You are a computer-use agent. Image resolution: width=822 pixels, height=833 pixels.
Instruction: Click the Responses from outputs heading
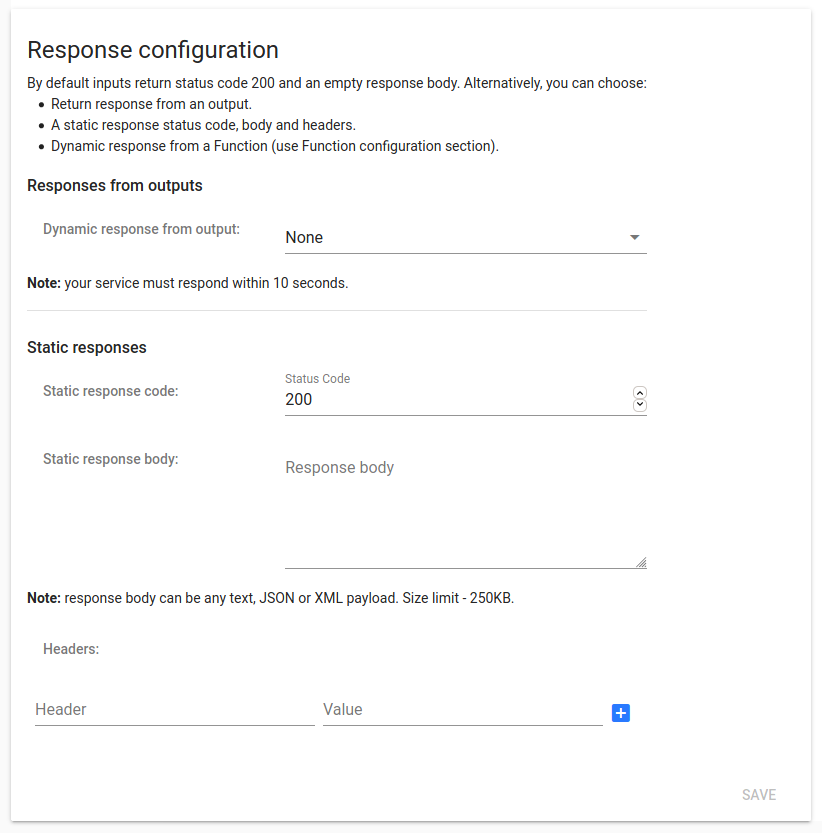pos(115,185)
